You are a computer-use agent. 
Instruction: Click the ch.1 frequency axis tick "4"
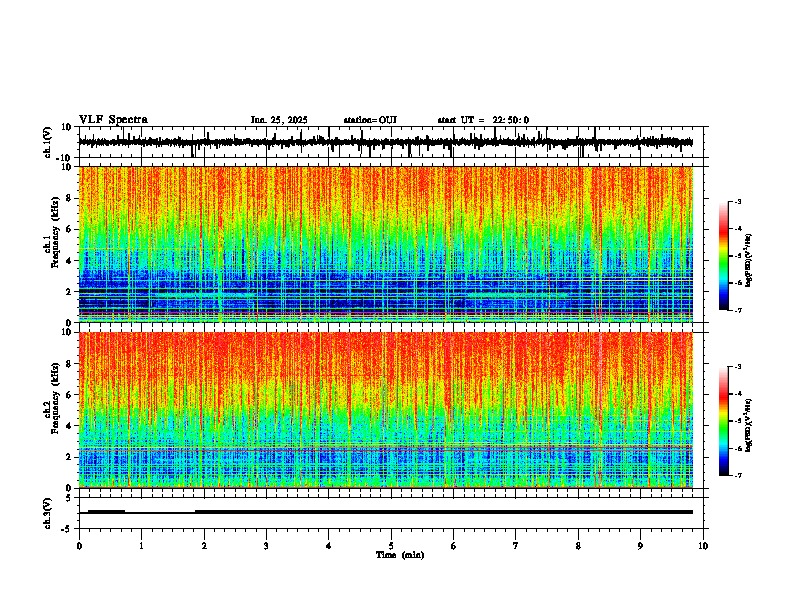click(x=69, y=261)
